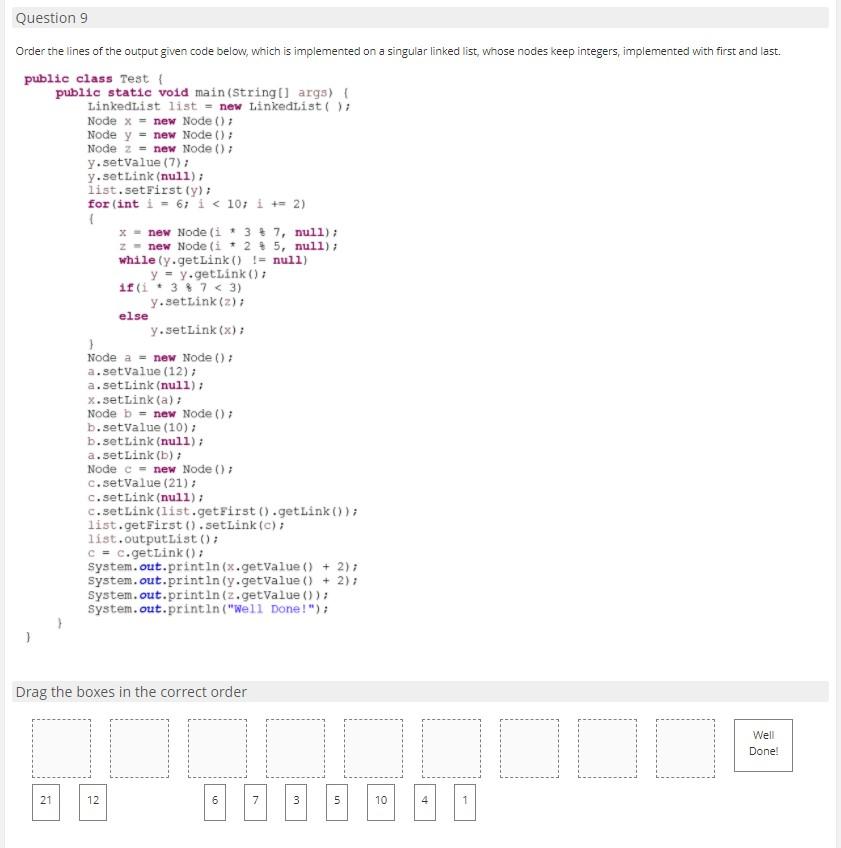The width and height of the screenshot is (841, 848).
Task: Click the number tile showing 7
Action: (255, 801)
